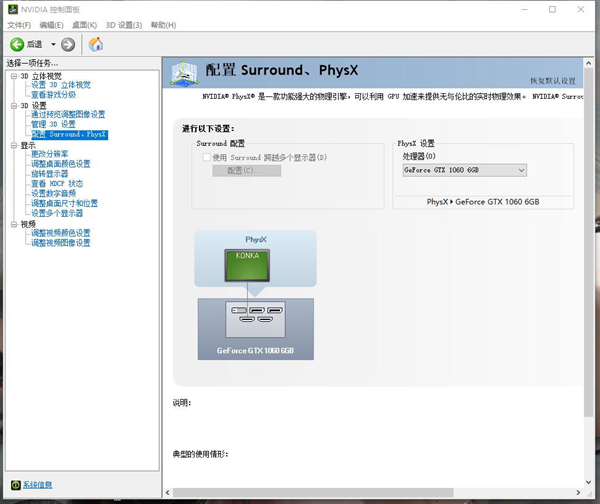Click the system information icon
The image size is (600, 504).
(x=16, y=485)
